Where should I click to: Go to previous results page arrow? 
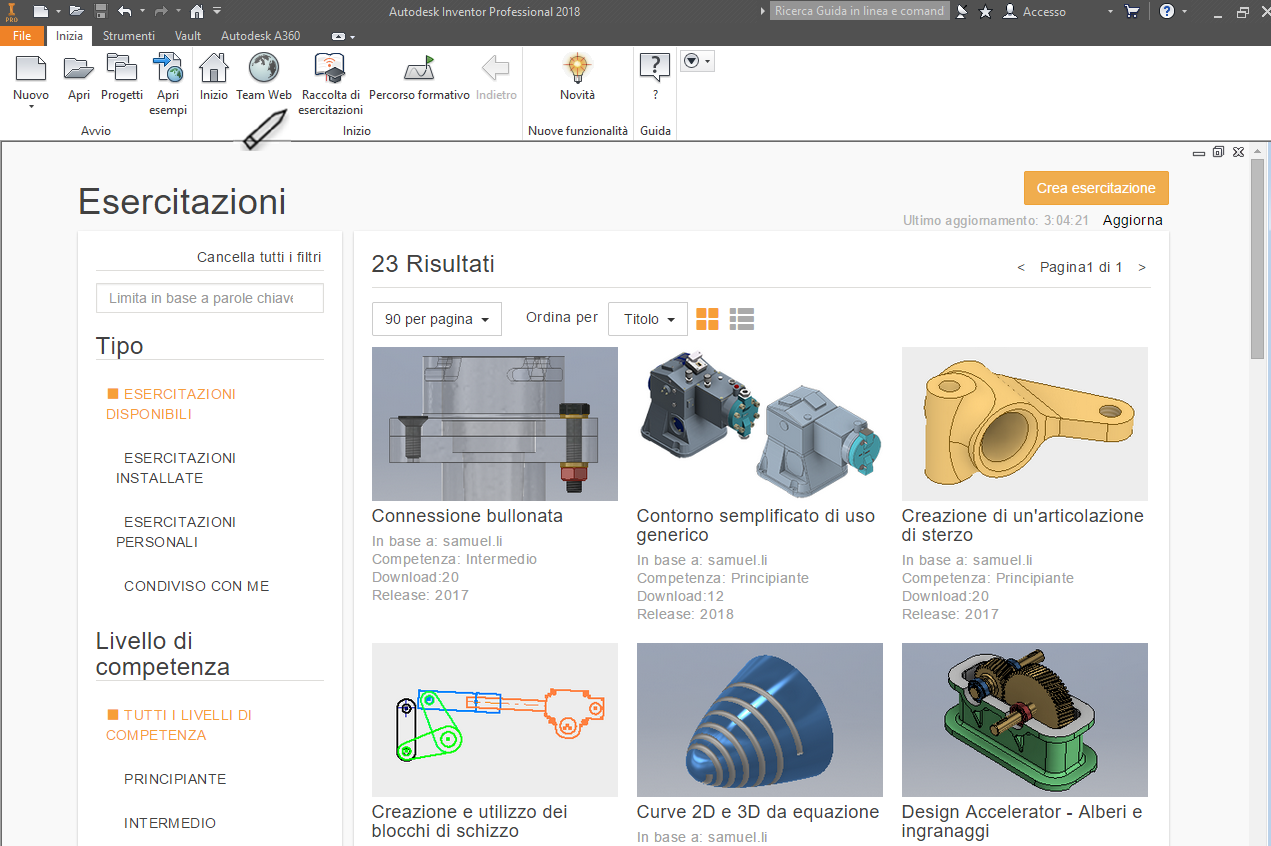pyautogui.click(x=1021, y=268)
